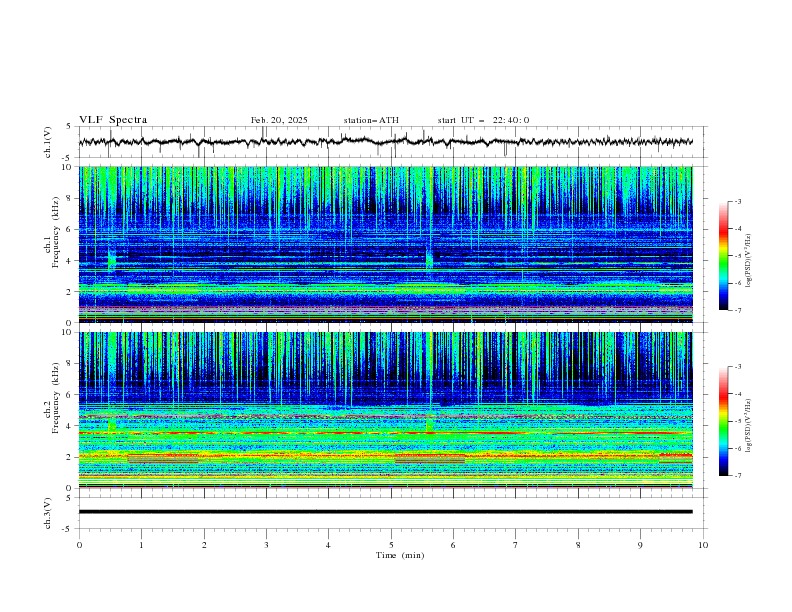Click time axis tick label "4"
Viewport: 792px width, 612px height.
(329, 545)
